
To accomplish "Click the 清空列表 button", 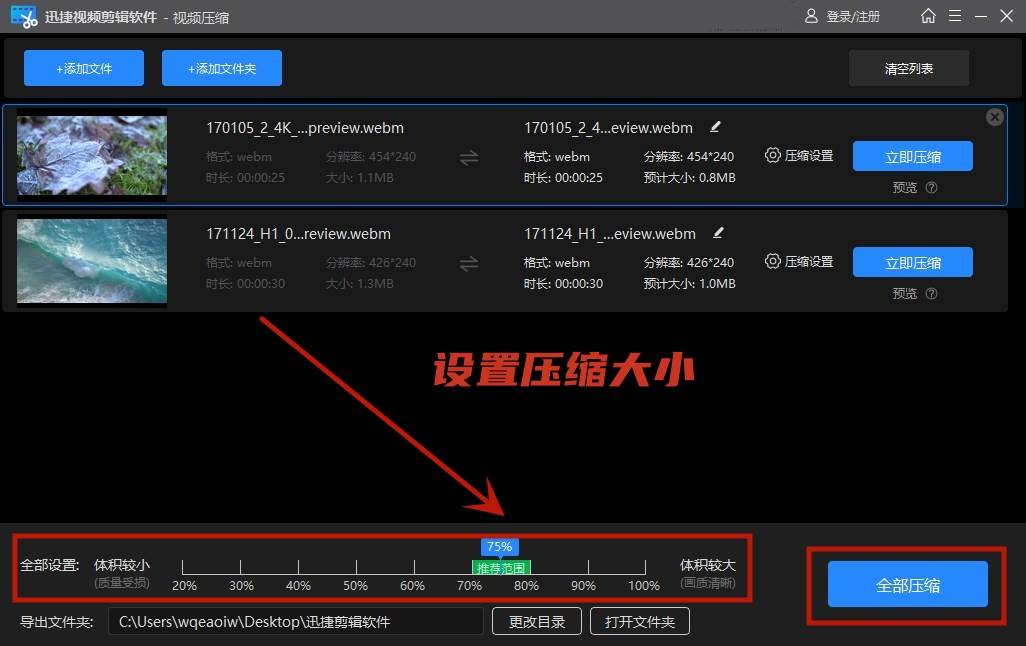I will (909, 68).
